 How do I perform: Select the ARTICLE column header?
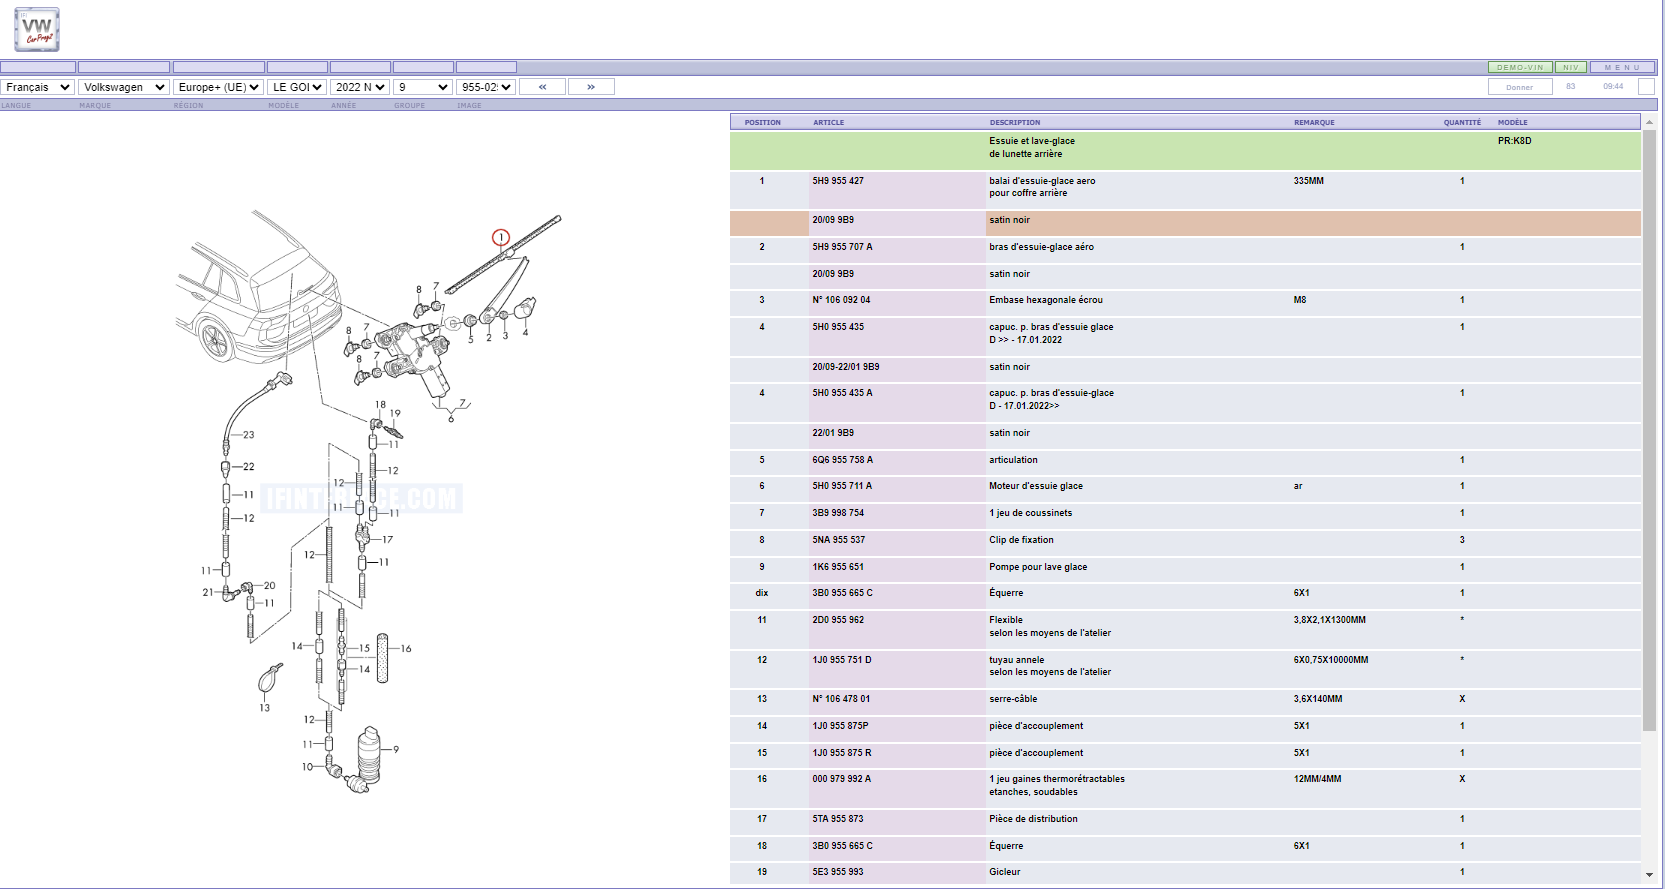pos(829,122)
